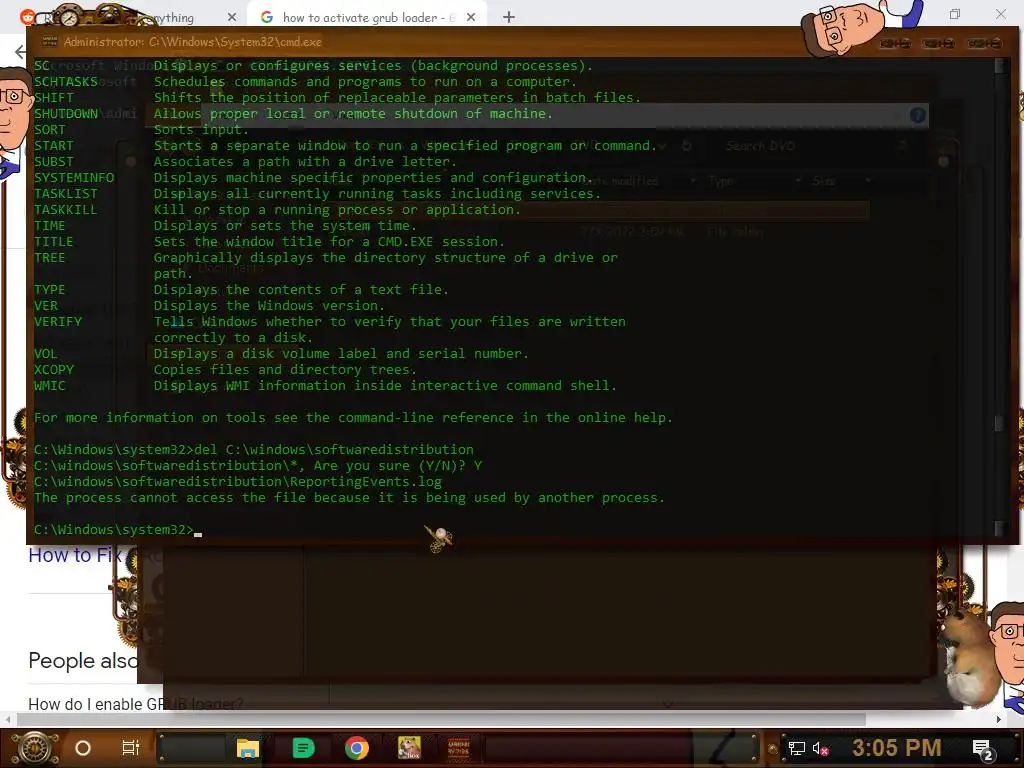Click the TASKLIST command row
This screenshot has height=768, width=1024.
pos(317,194)
